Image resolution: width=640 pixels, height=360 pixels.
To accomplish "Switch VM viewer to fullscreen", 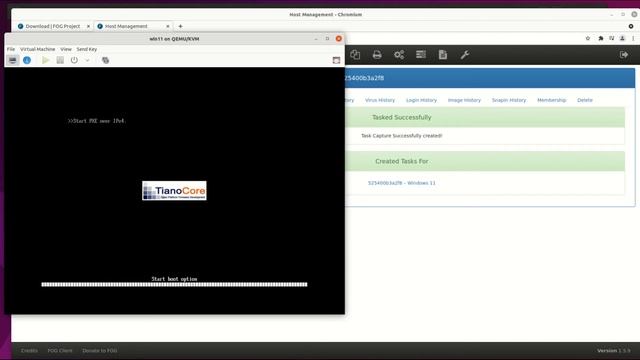I will pos(336,60).
